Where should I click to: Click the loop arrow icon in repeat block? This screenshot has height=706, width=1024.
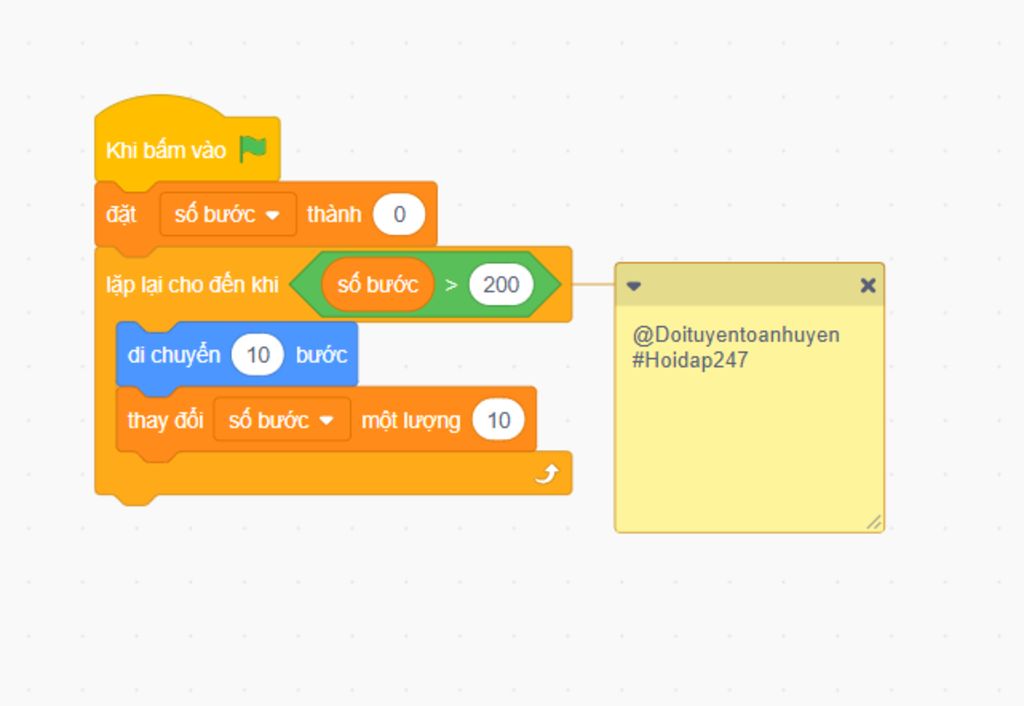click(547, 473)
